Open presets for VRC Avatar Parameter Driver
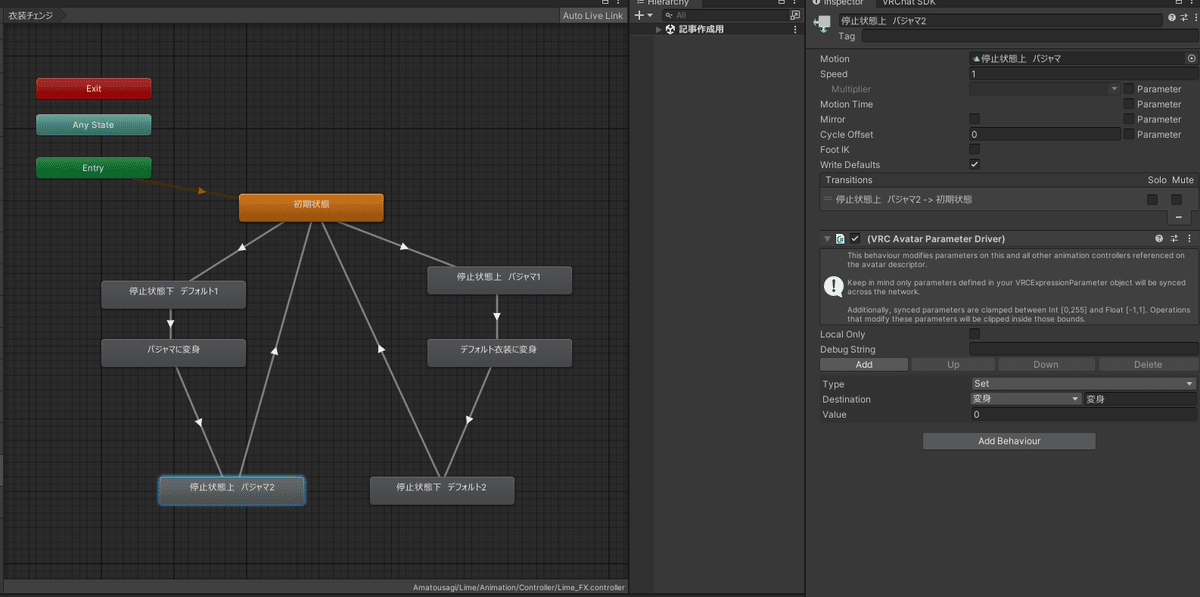This screenshot has height=597, width=1200. click(x=1174, y=239)
